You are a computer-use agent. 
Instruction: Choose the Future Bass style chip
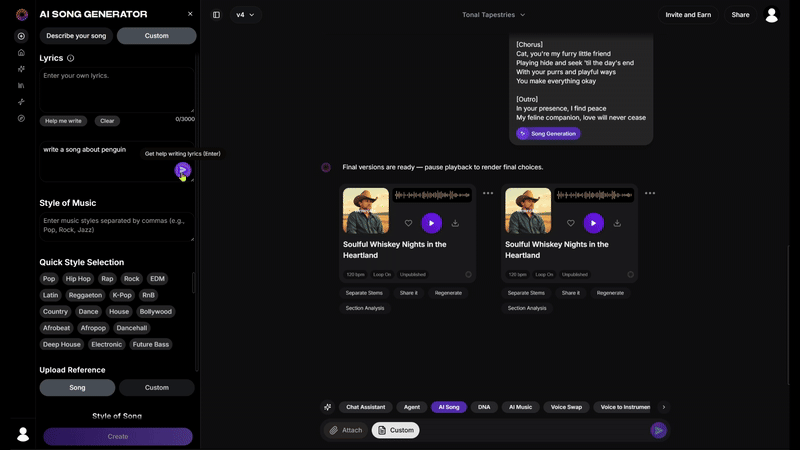tap(151, 344)
